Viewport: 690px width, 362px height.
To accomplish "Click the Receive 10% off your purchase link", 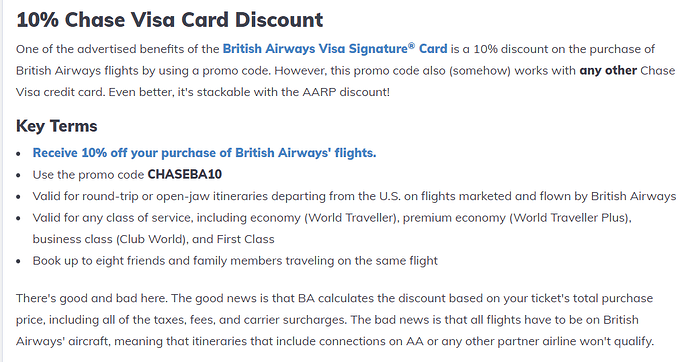I will pyautogui.click(x=205, y=153).
